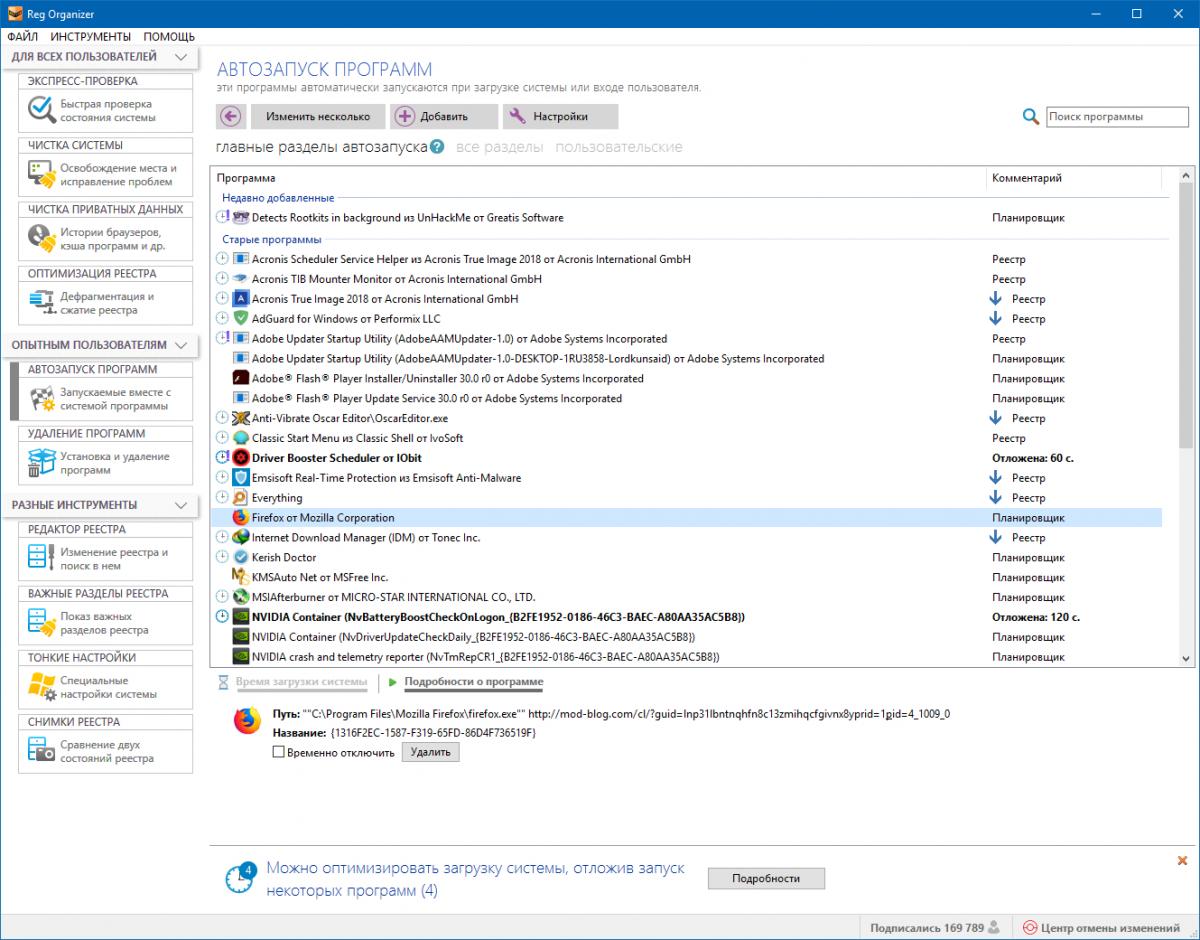The width and height of the screenshot is (1200, 940).
Task: Click the Центр отмены изменений icon
Action: [1030, 928]
